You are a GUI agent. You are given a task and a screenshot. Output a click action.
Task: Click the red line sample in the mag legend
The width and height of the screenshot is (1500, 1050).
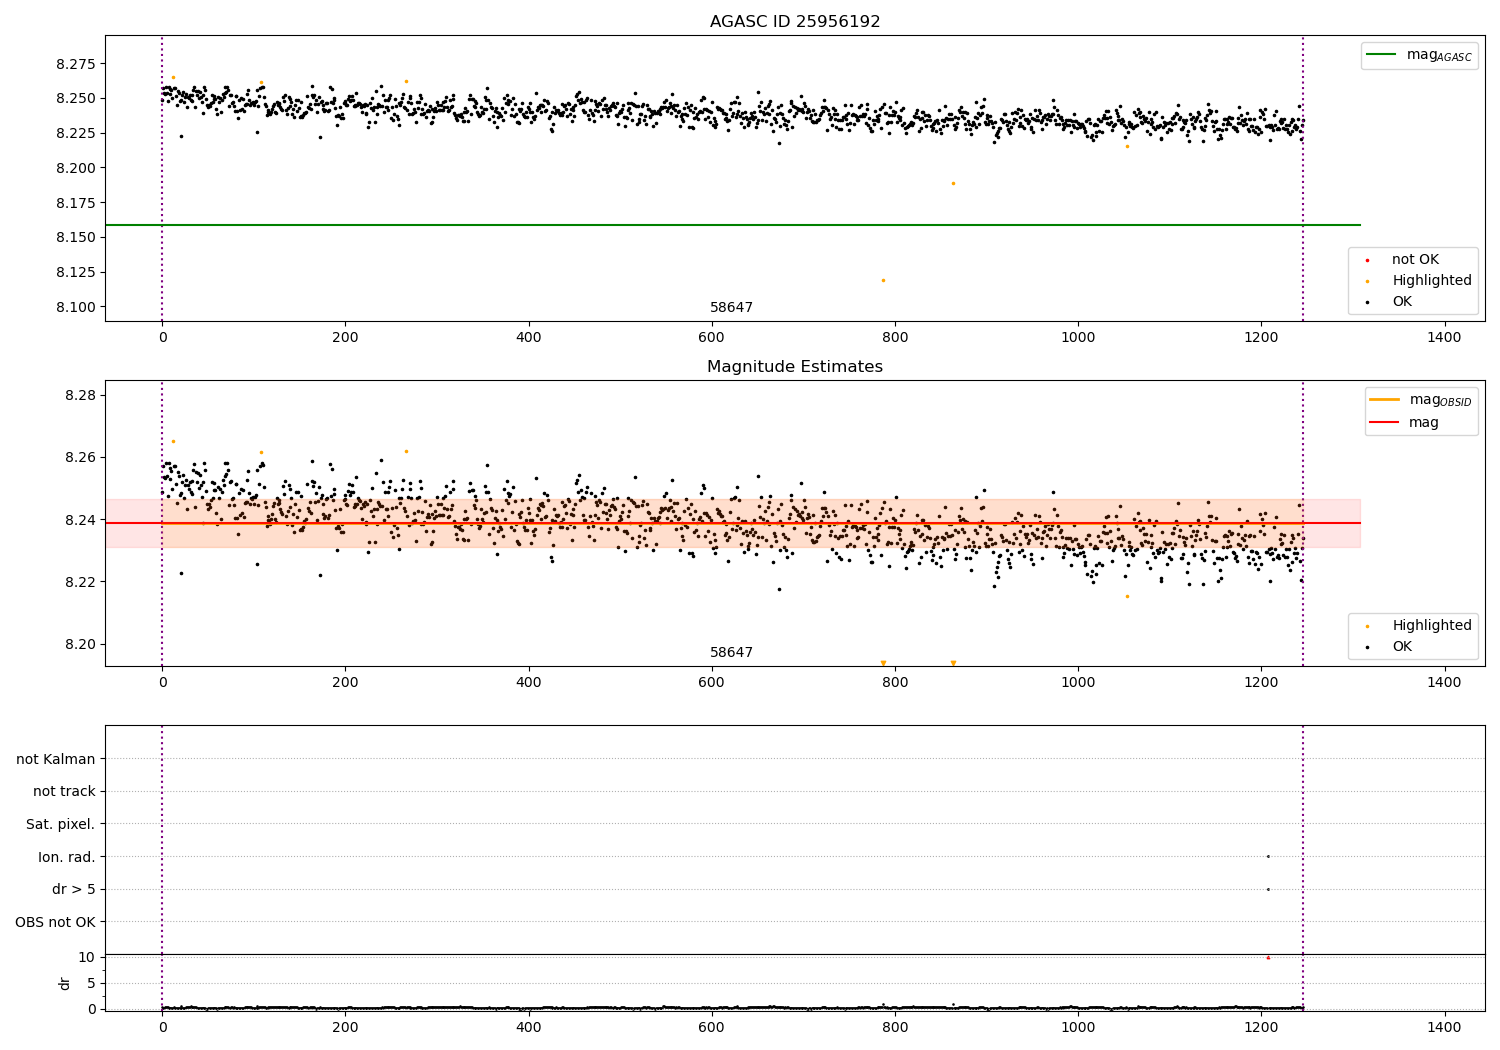click(1385, 423)
